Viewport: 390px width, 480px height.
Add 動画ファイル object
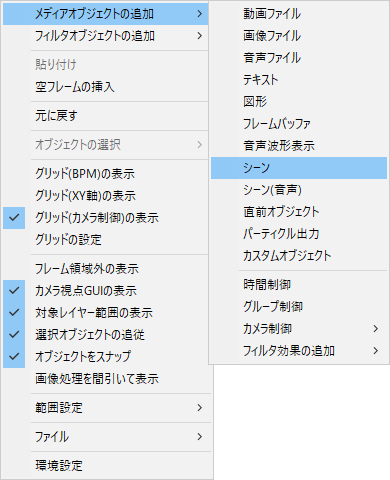coord(299,14)
